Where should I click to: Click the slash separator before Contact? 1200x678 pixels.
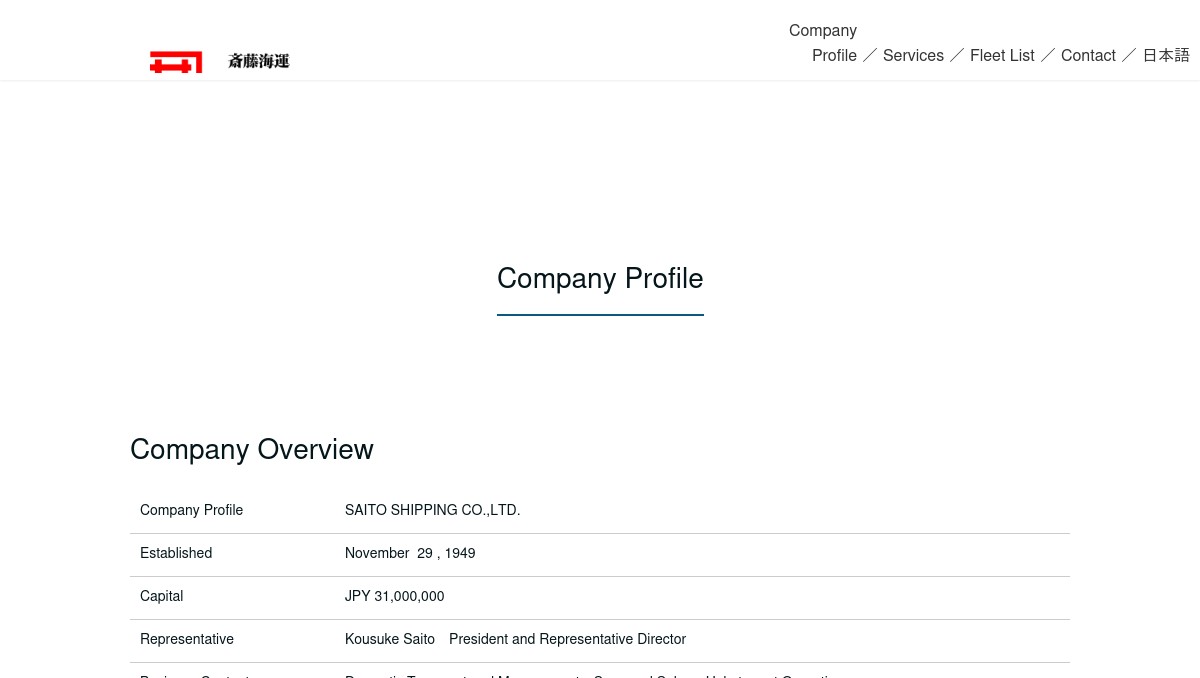(x=1048, y=55)
